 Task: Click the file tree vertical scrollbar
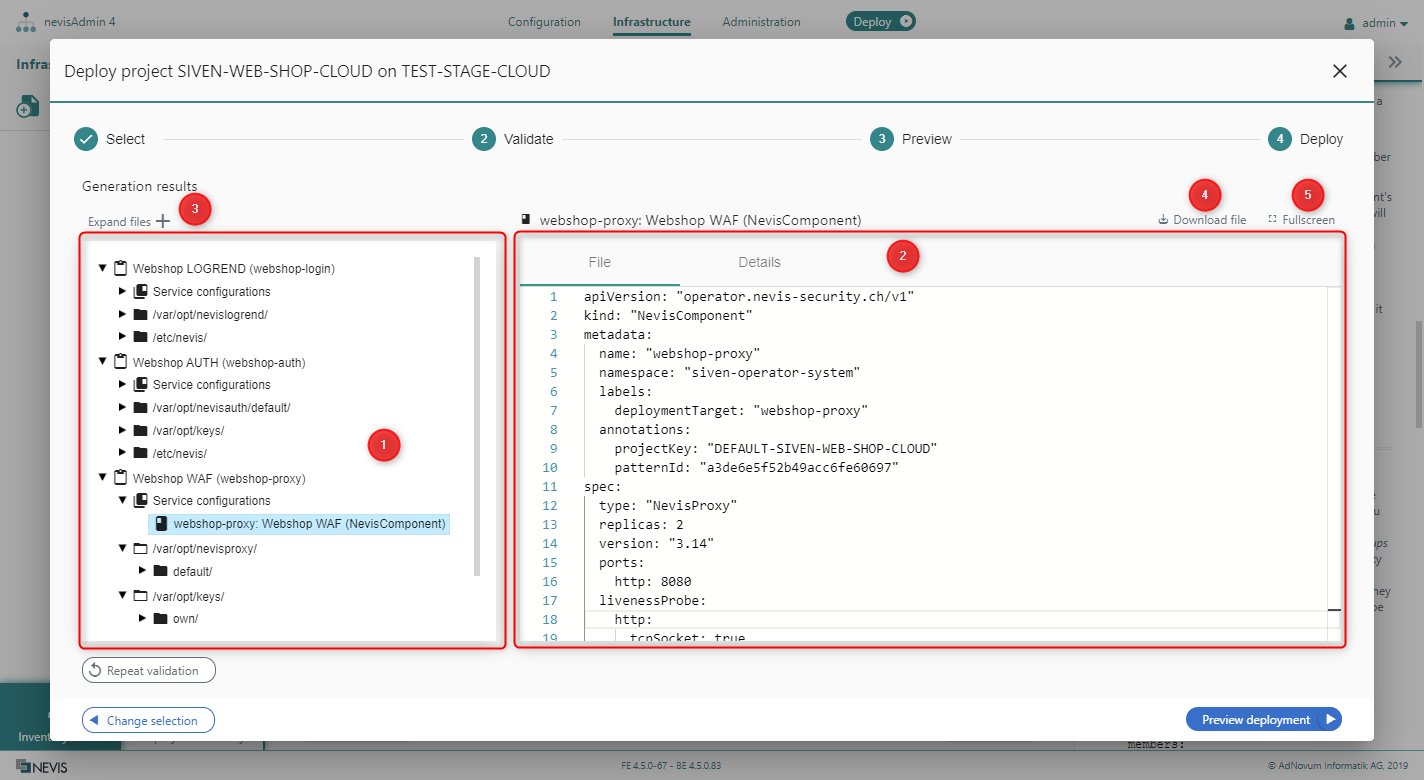pyautogui.click(x=477, y=416)
